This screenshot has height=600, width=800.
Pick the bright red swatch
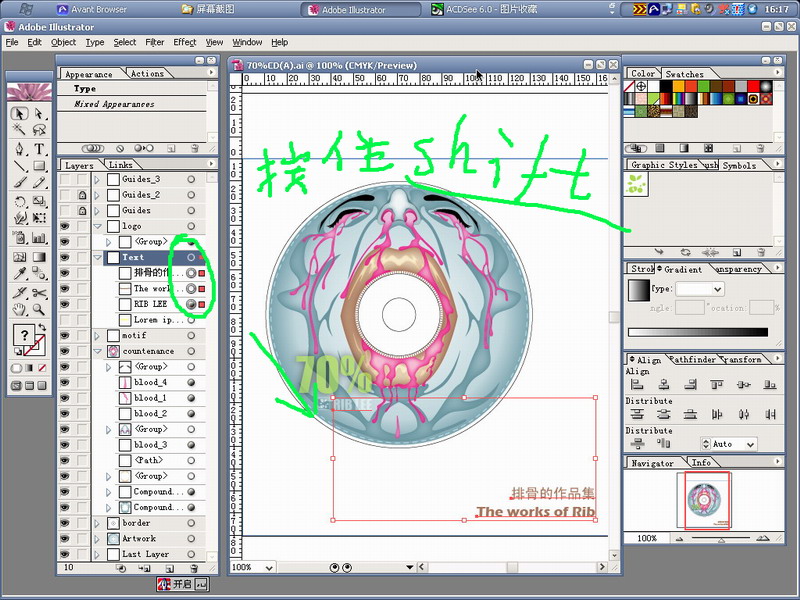[x=753, y=86]
